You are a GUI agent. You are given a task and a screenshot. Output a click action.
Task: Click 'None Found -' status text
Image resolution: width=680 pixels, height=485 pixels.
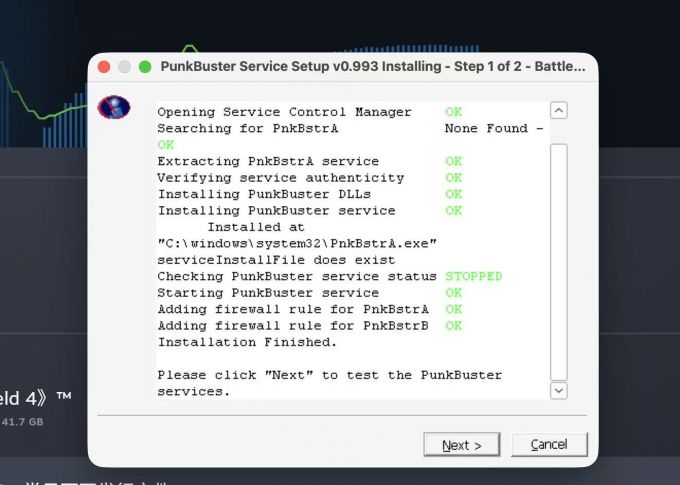[x=494, y=128]
